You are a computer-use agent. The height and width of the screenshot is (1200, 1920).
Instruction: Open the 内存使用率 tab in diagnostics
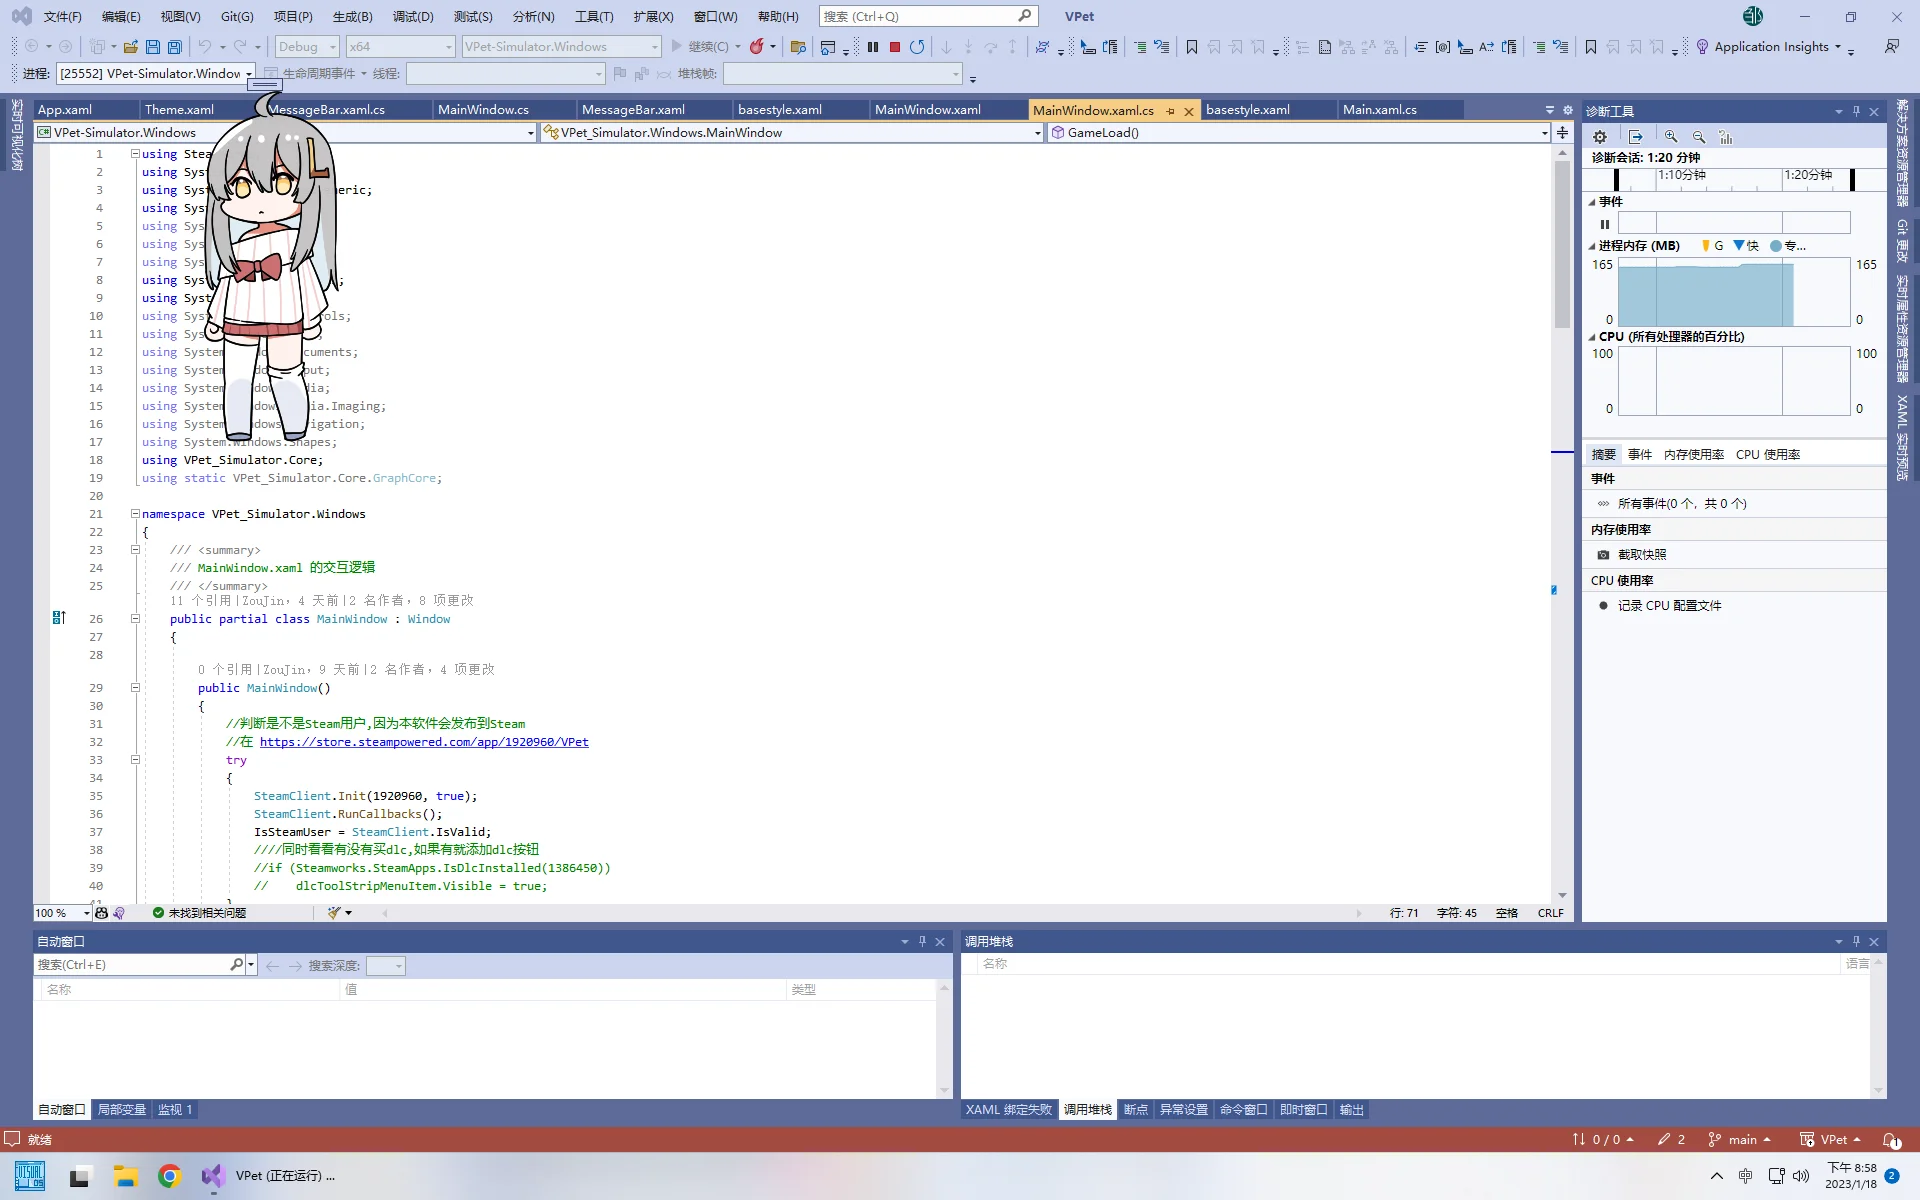[1693, 454]
